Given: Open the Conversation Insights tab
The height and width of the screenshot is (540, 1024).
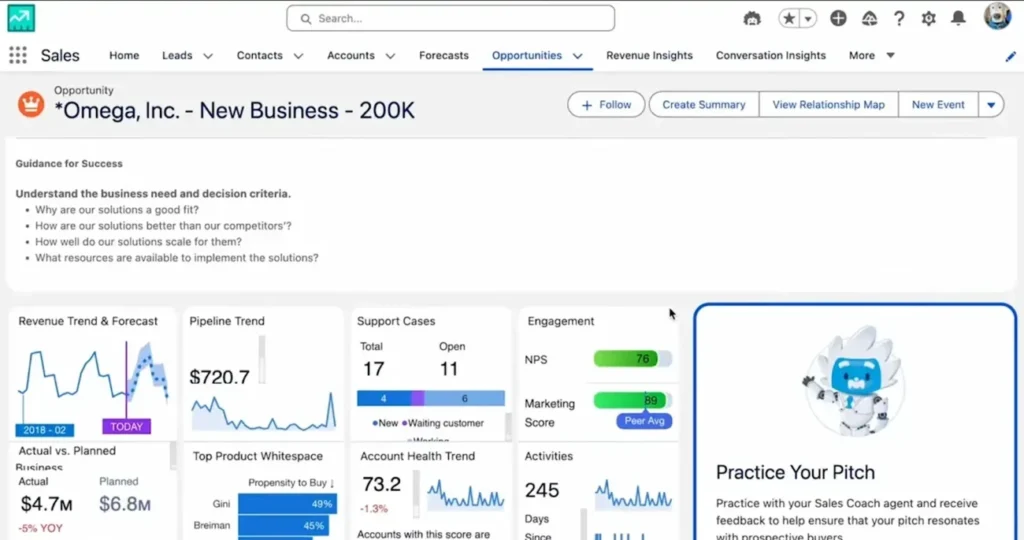Looking at the screenshot, I should (771, 56).
